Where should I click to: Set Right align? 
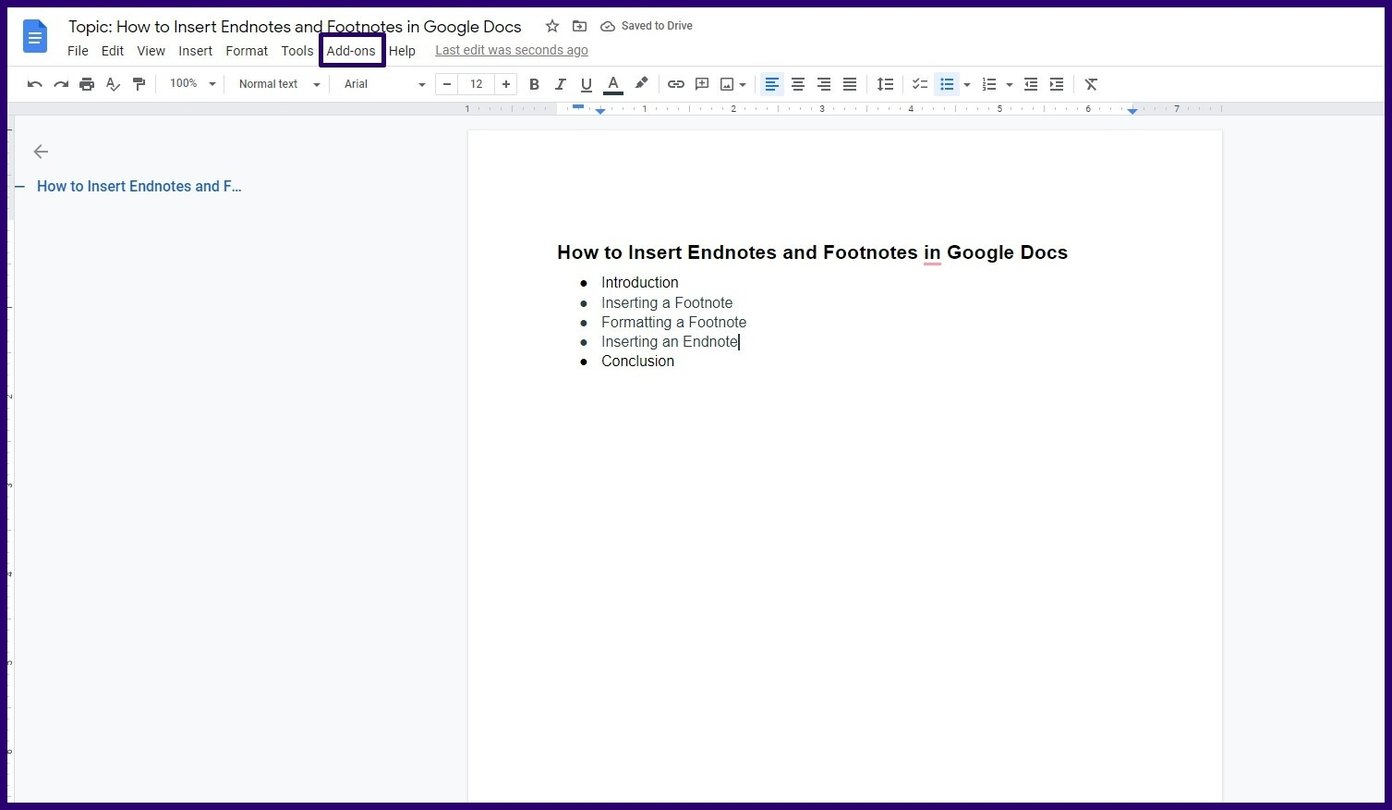click(x=824, y=84)
